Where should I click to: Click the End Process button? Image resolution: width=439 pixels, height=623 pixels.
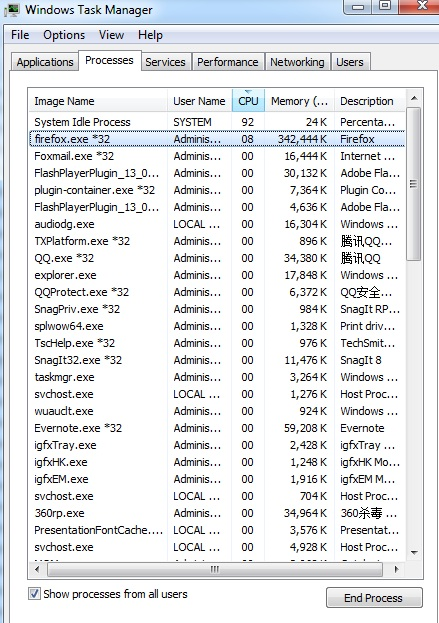(x=374, y=598)
